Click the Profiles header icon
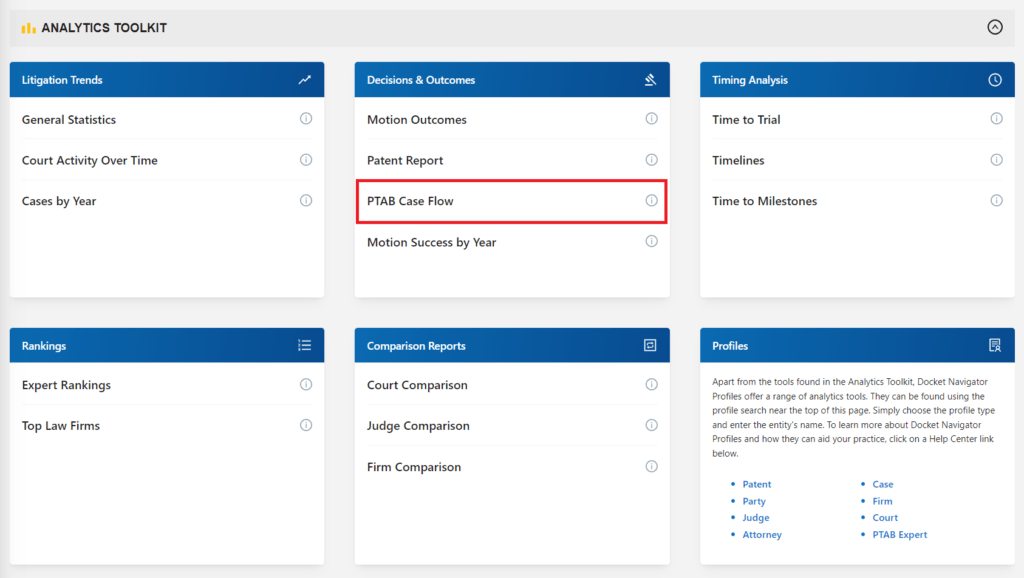Viewport: 1024px width, 578px height. click(x=995, y=345)
